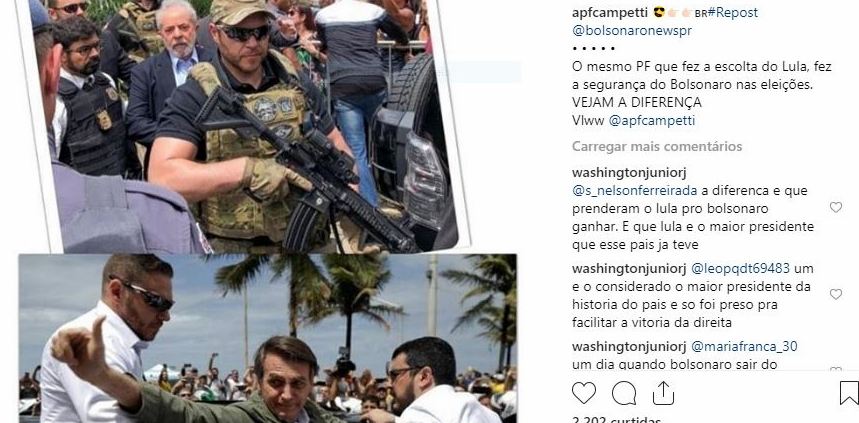The width and height of the screenshot is (859, 423).
Task: Open the @mariafranca_30 mention
Action: tap(744, 346)
